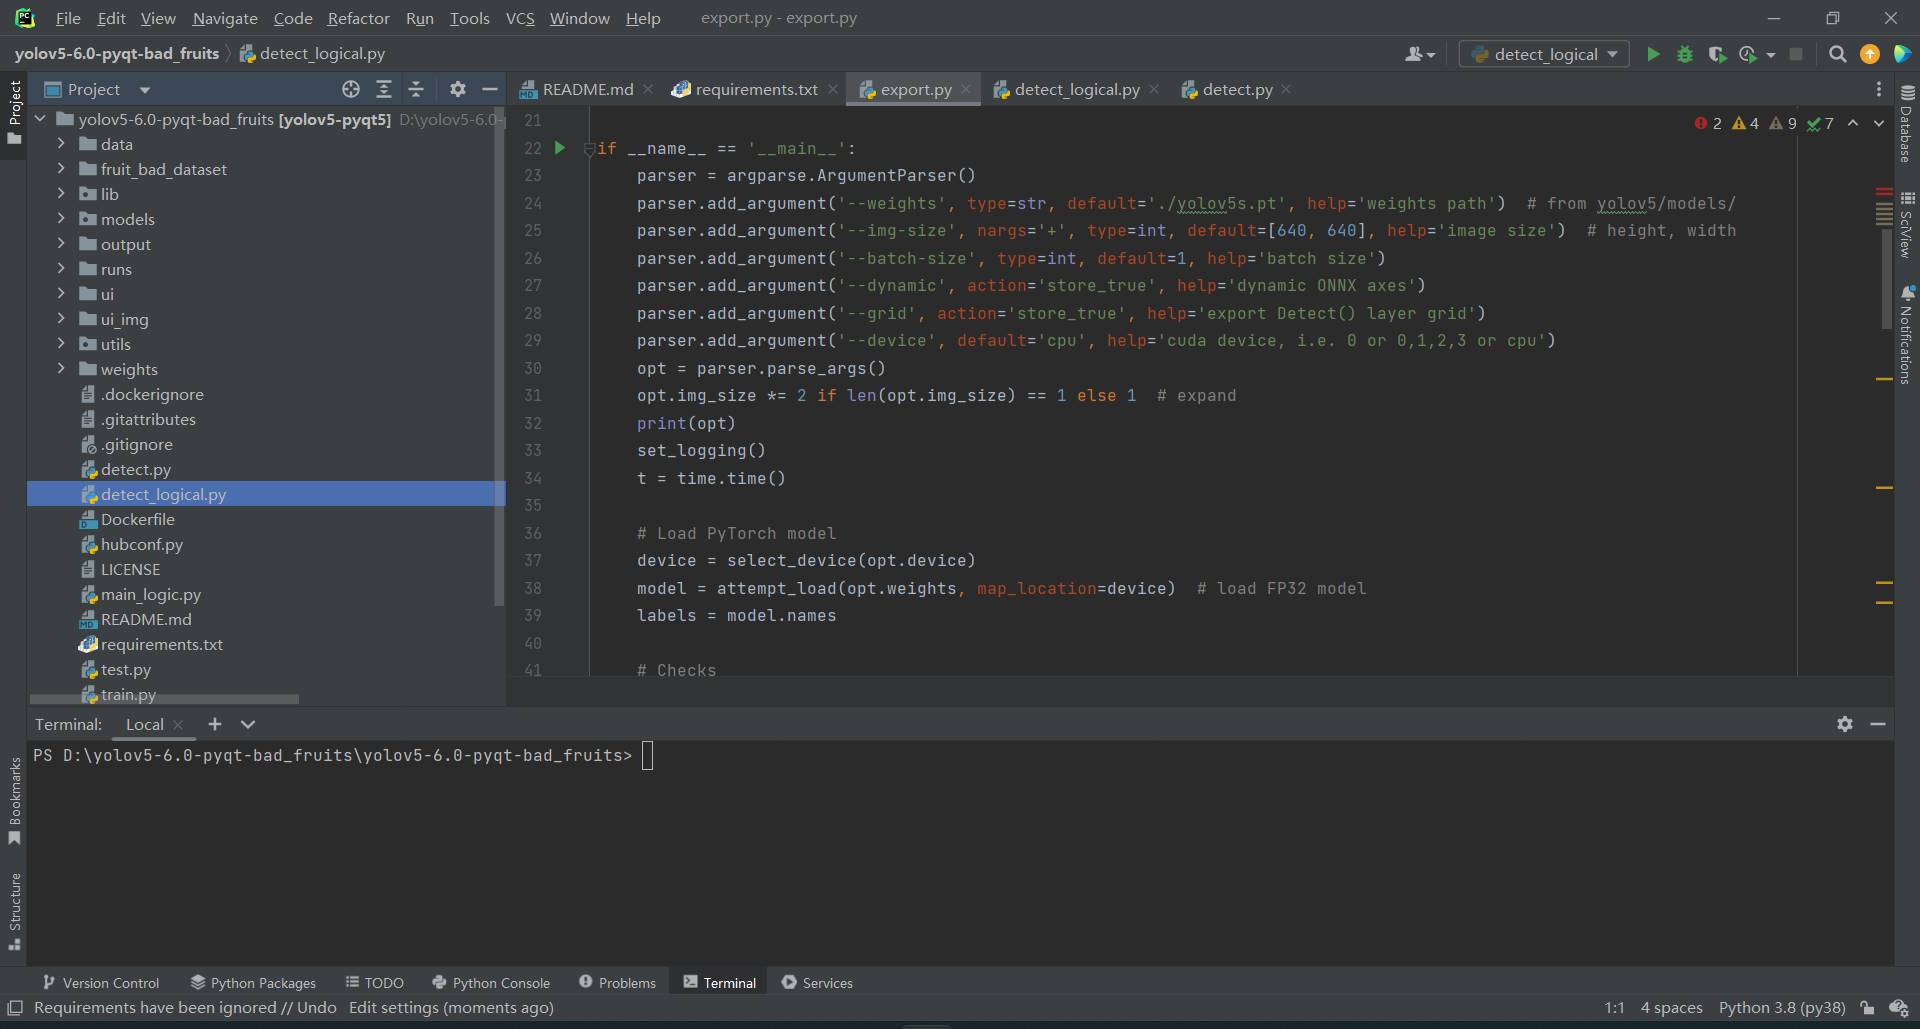Click the Python Console button
The width and height of the screenshot is (1920, 1029).
[x=491, y=983]
